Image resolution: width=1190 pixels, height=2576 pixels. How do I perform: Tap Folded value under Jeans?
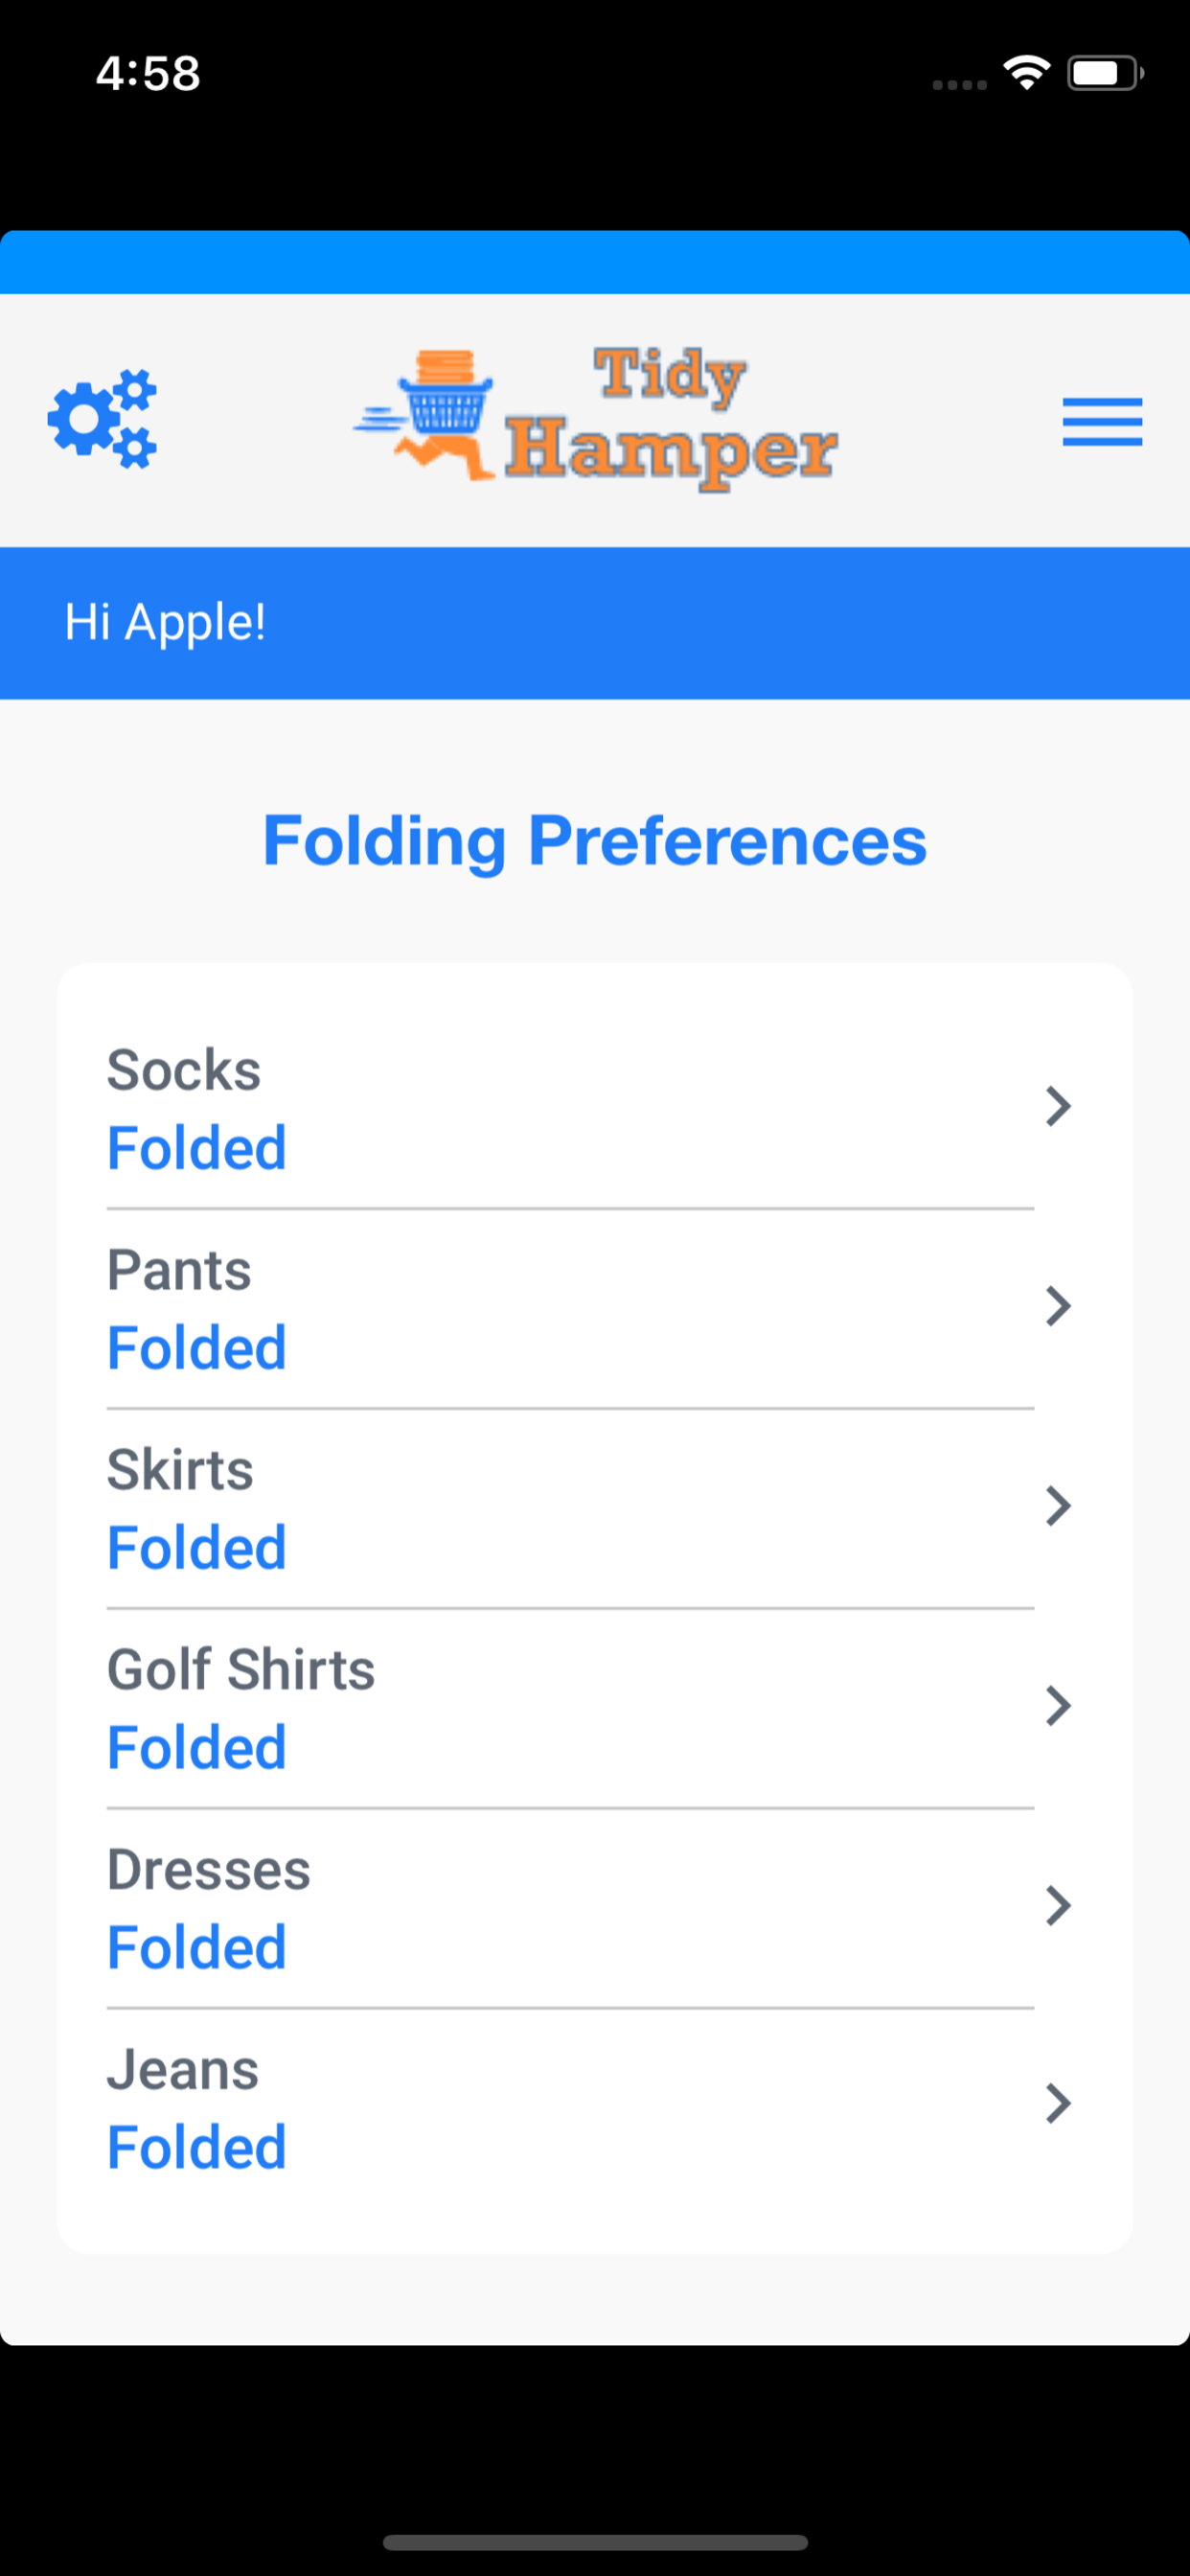tap(197, 2148)
